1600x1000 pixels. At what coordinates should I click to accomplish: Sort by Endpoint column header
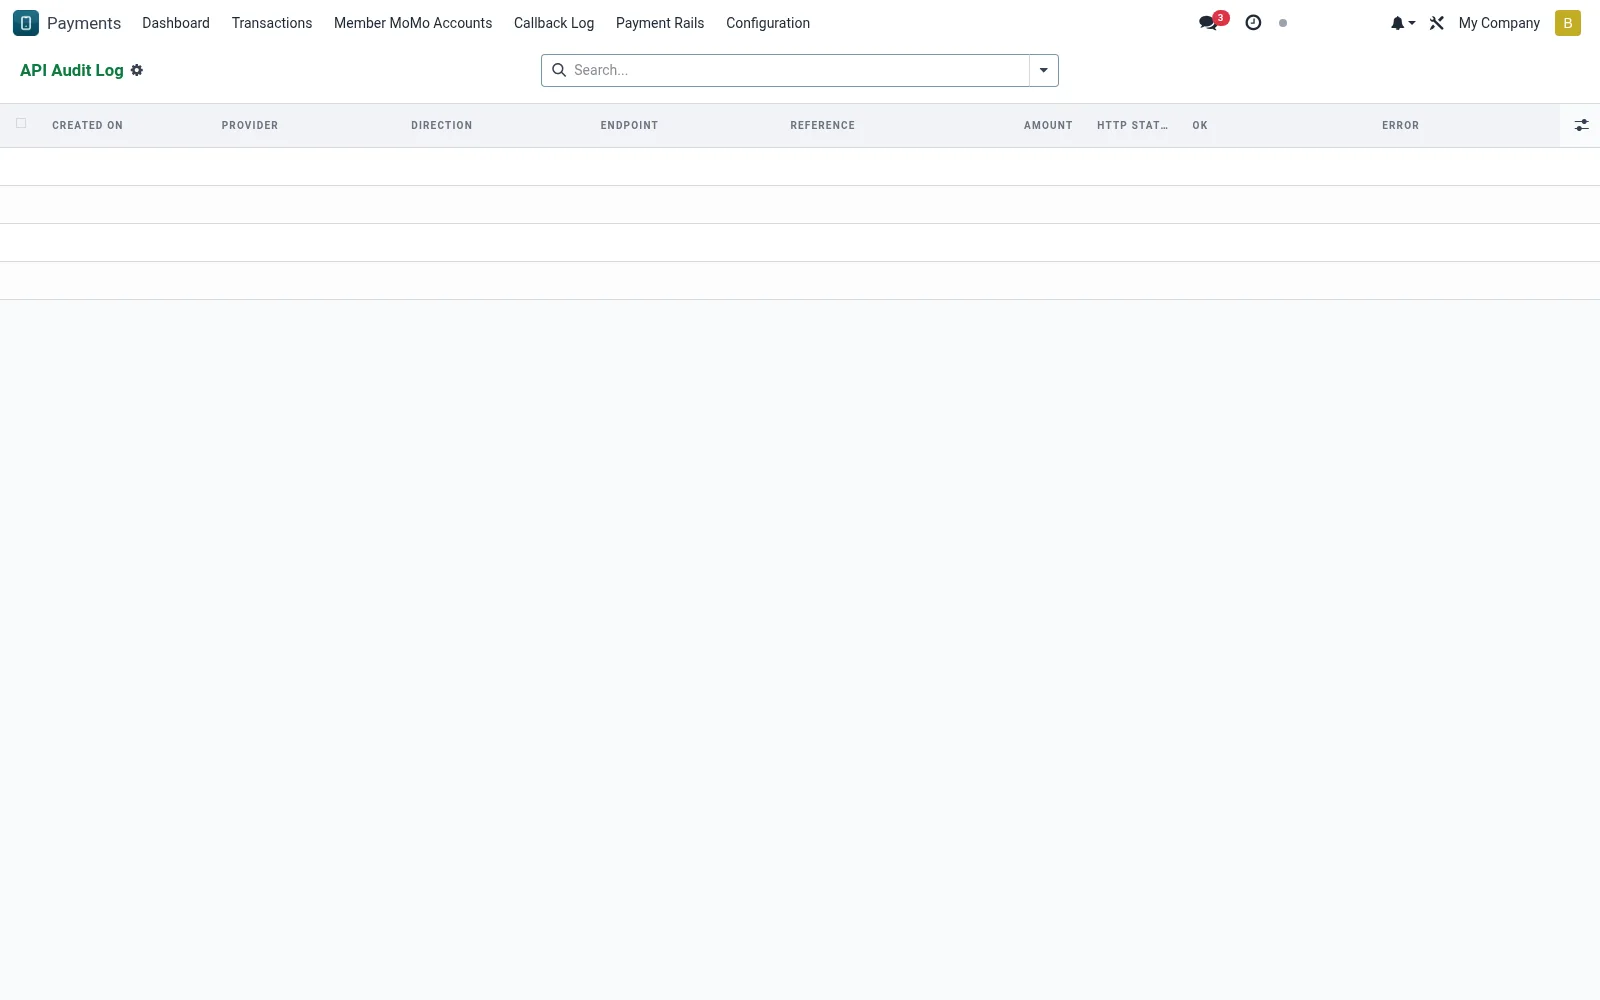point(629,125)
